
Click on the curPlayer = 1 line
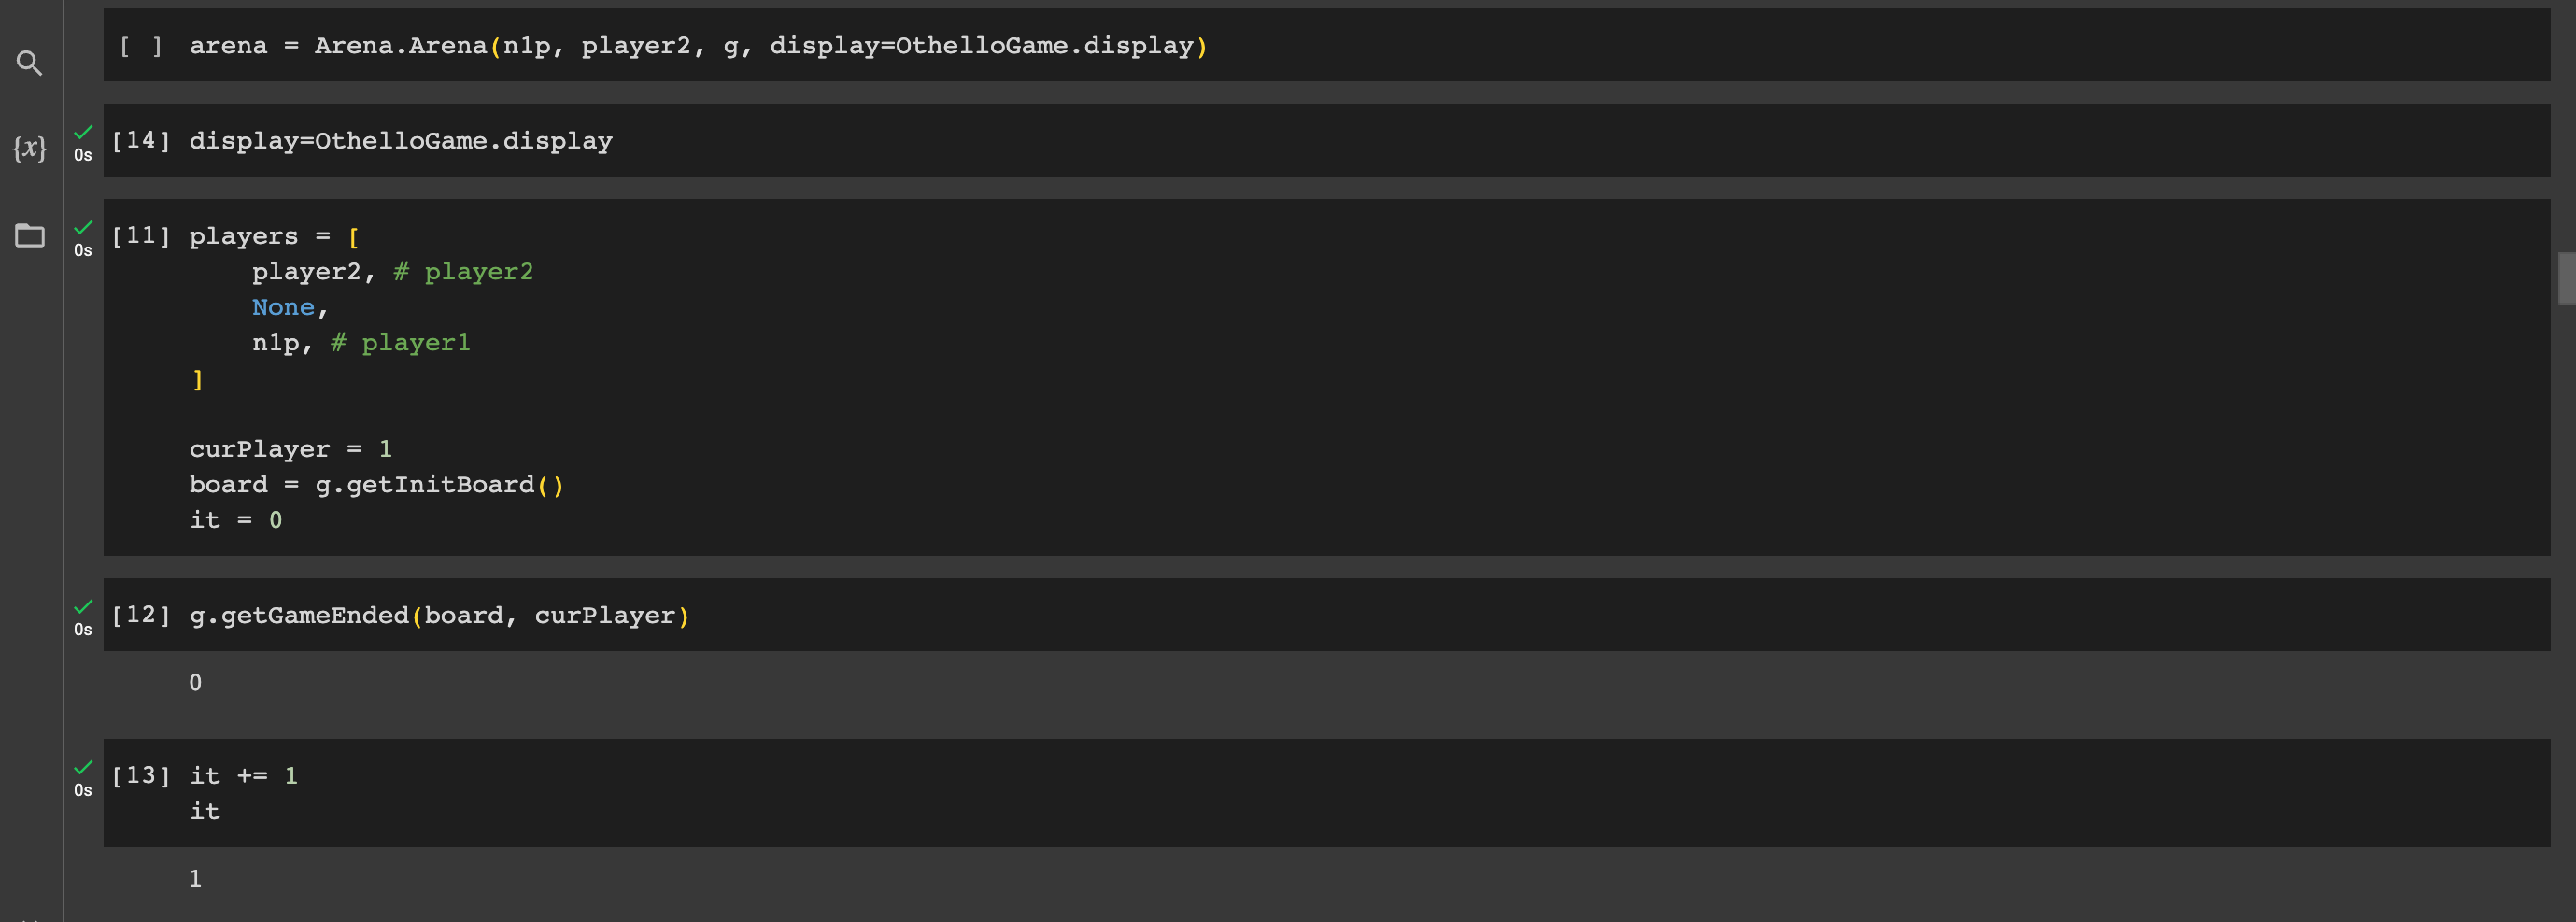pos(291,449)
